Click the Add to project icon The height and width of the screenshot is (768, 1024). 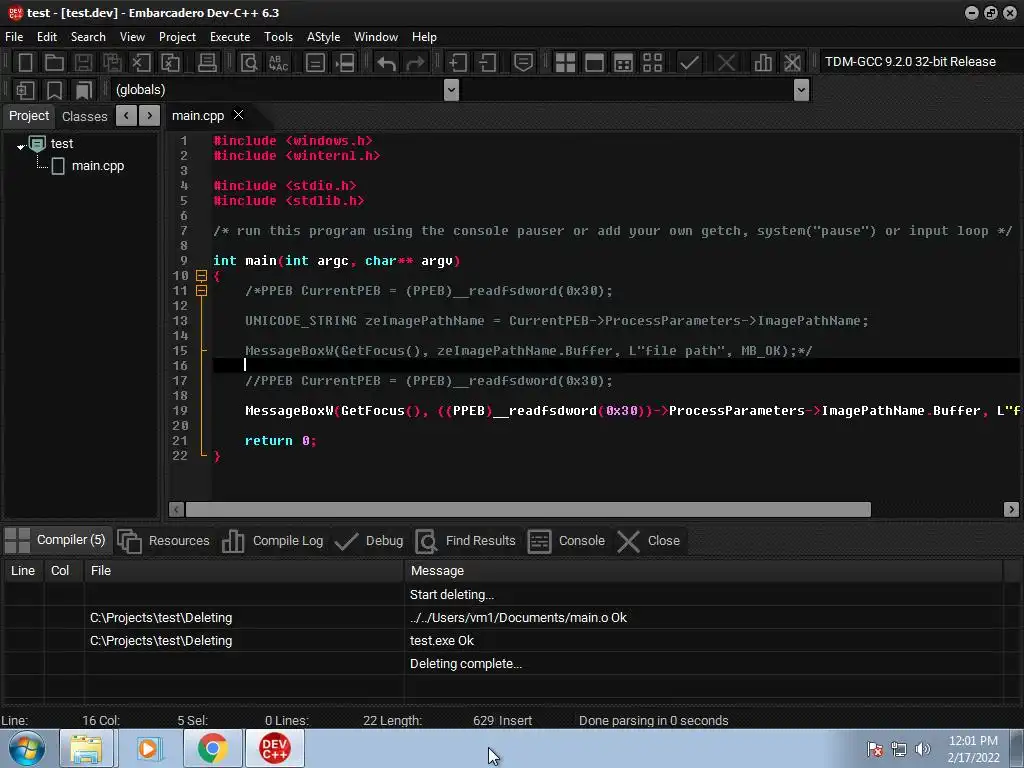458,63
